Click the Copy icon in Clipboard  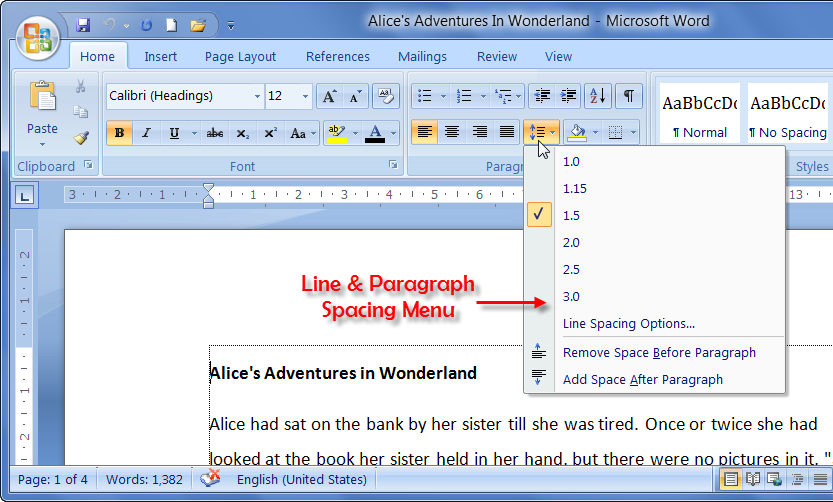pyautogui.click(x=80, y=112)
